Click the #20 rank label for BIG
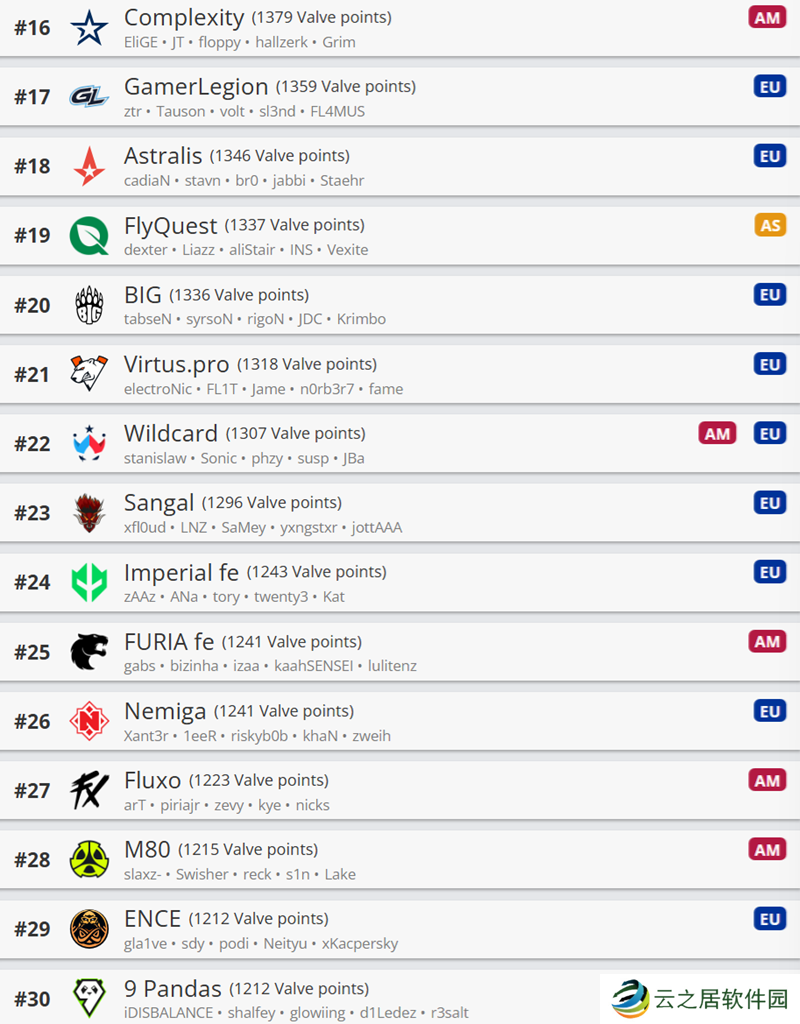The width and height of the screenshot is (800, 1024). coord(32,305)
